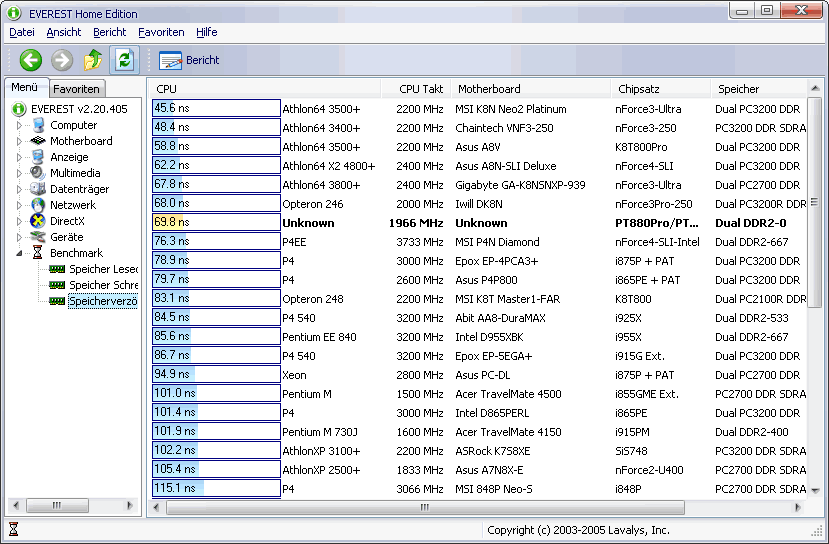
Task: Click the Datenträger drive icon in the tree
Action: 38,189
